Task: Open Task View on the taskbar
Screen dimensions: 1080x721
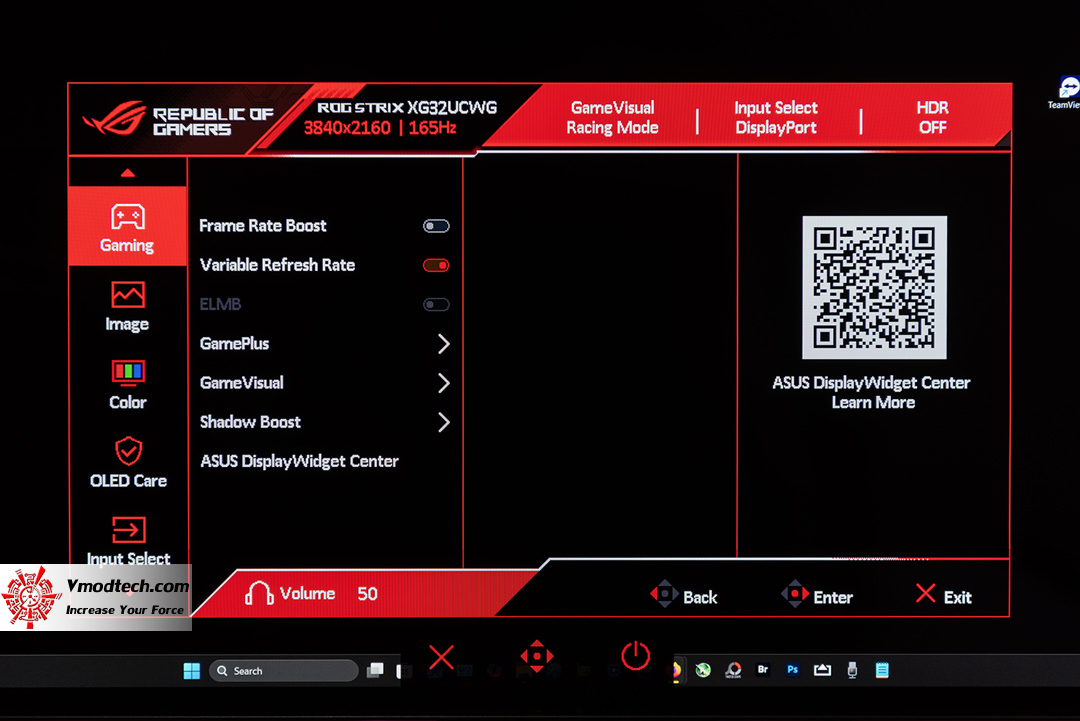Action: (375, 670)
